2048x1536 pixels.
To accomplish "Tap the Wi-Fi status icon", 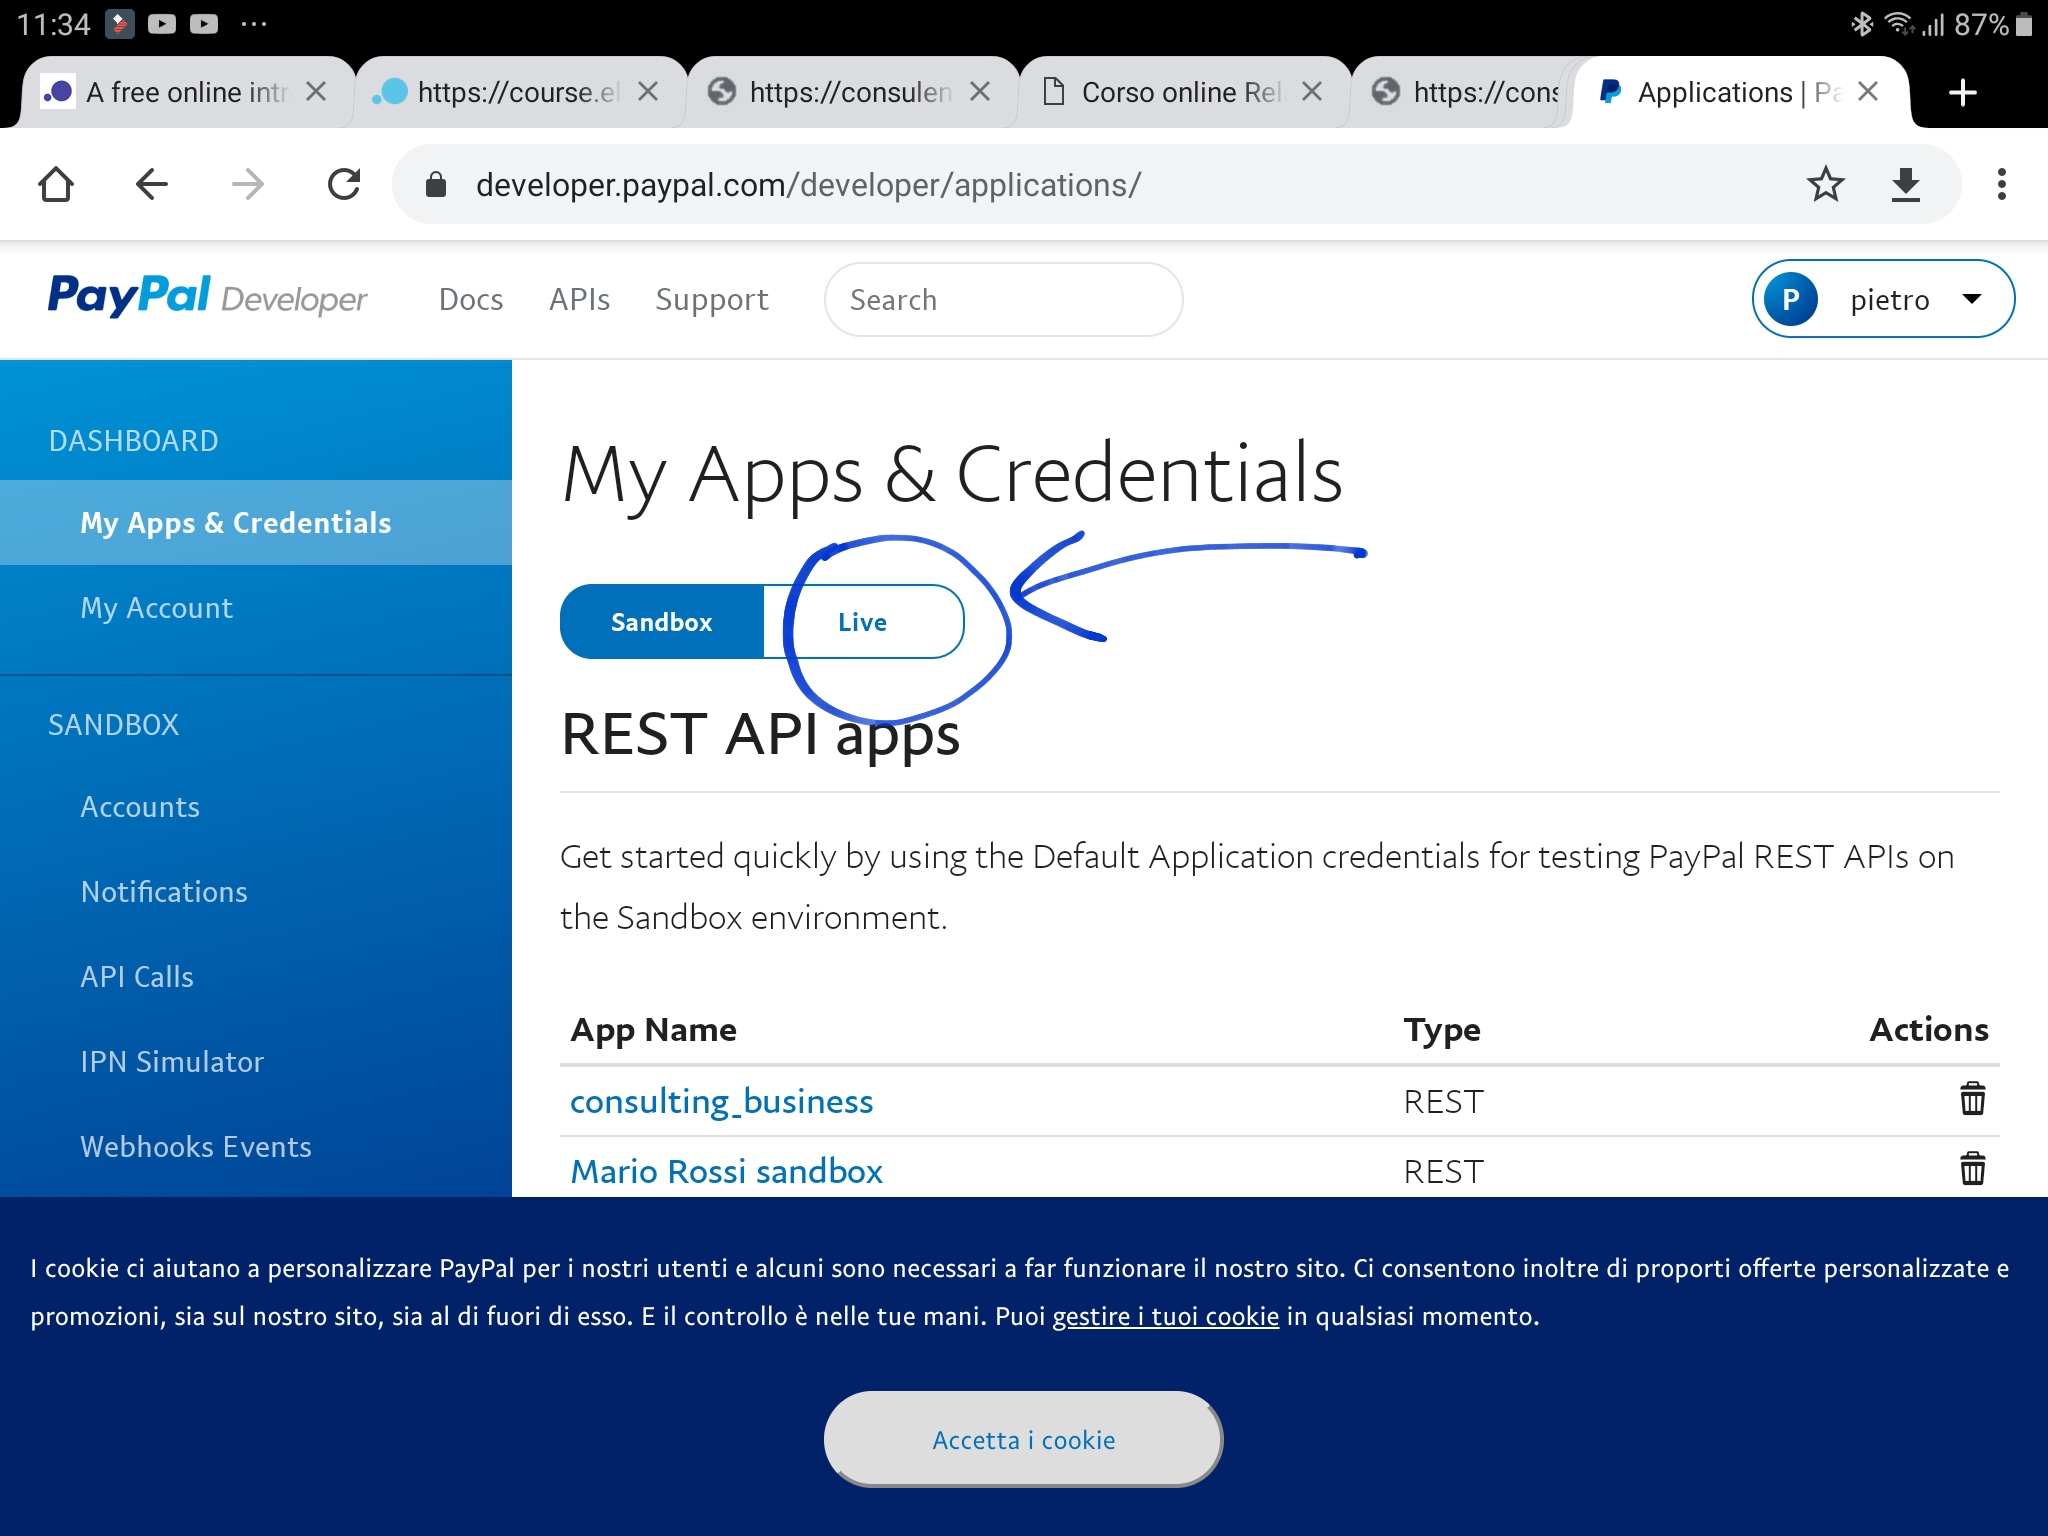I will pyautogui.click(x=1898, y=24).
